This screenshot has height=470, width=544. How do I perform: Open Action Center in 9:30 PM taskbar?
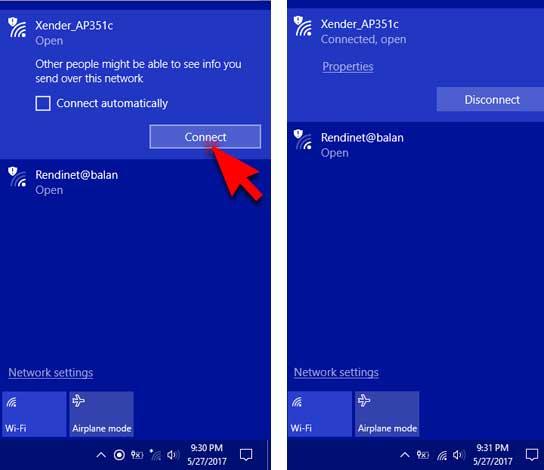pyautogui.click(x=246, y=455)
